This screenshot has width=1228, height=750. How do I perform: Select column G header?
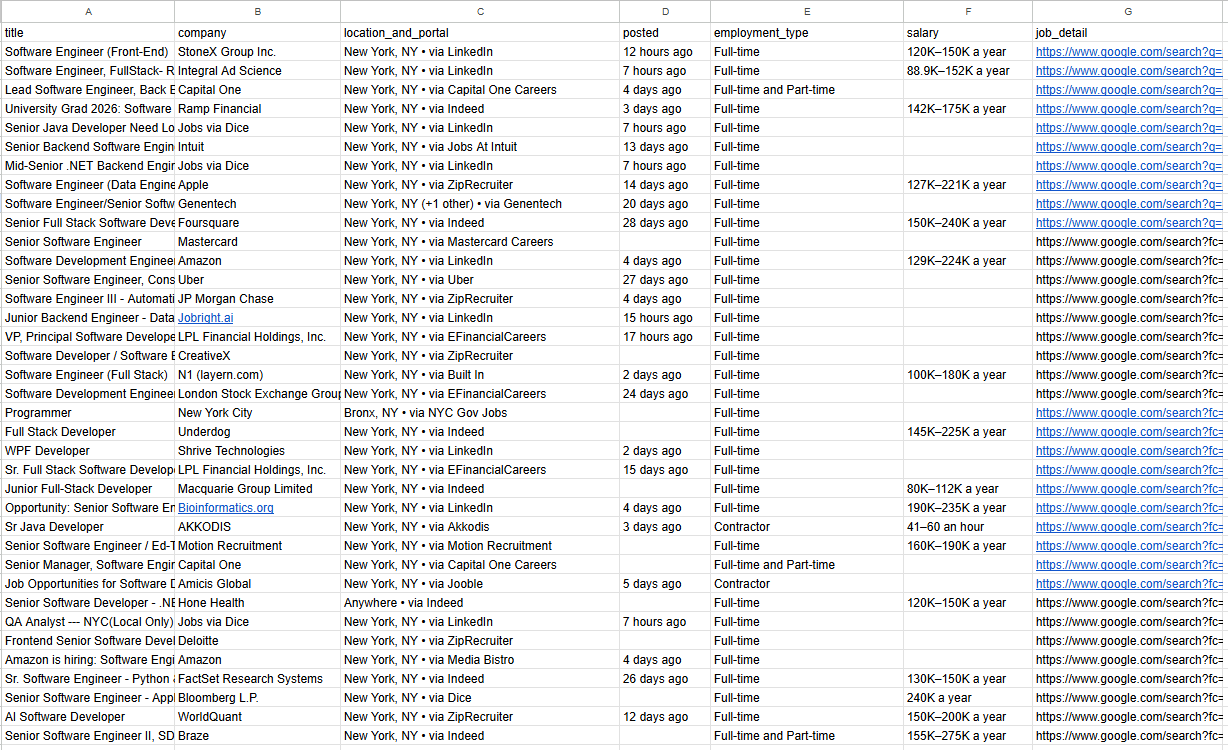[x=1128, y=12]
